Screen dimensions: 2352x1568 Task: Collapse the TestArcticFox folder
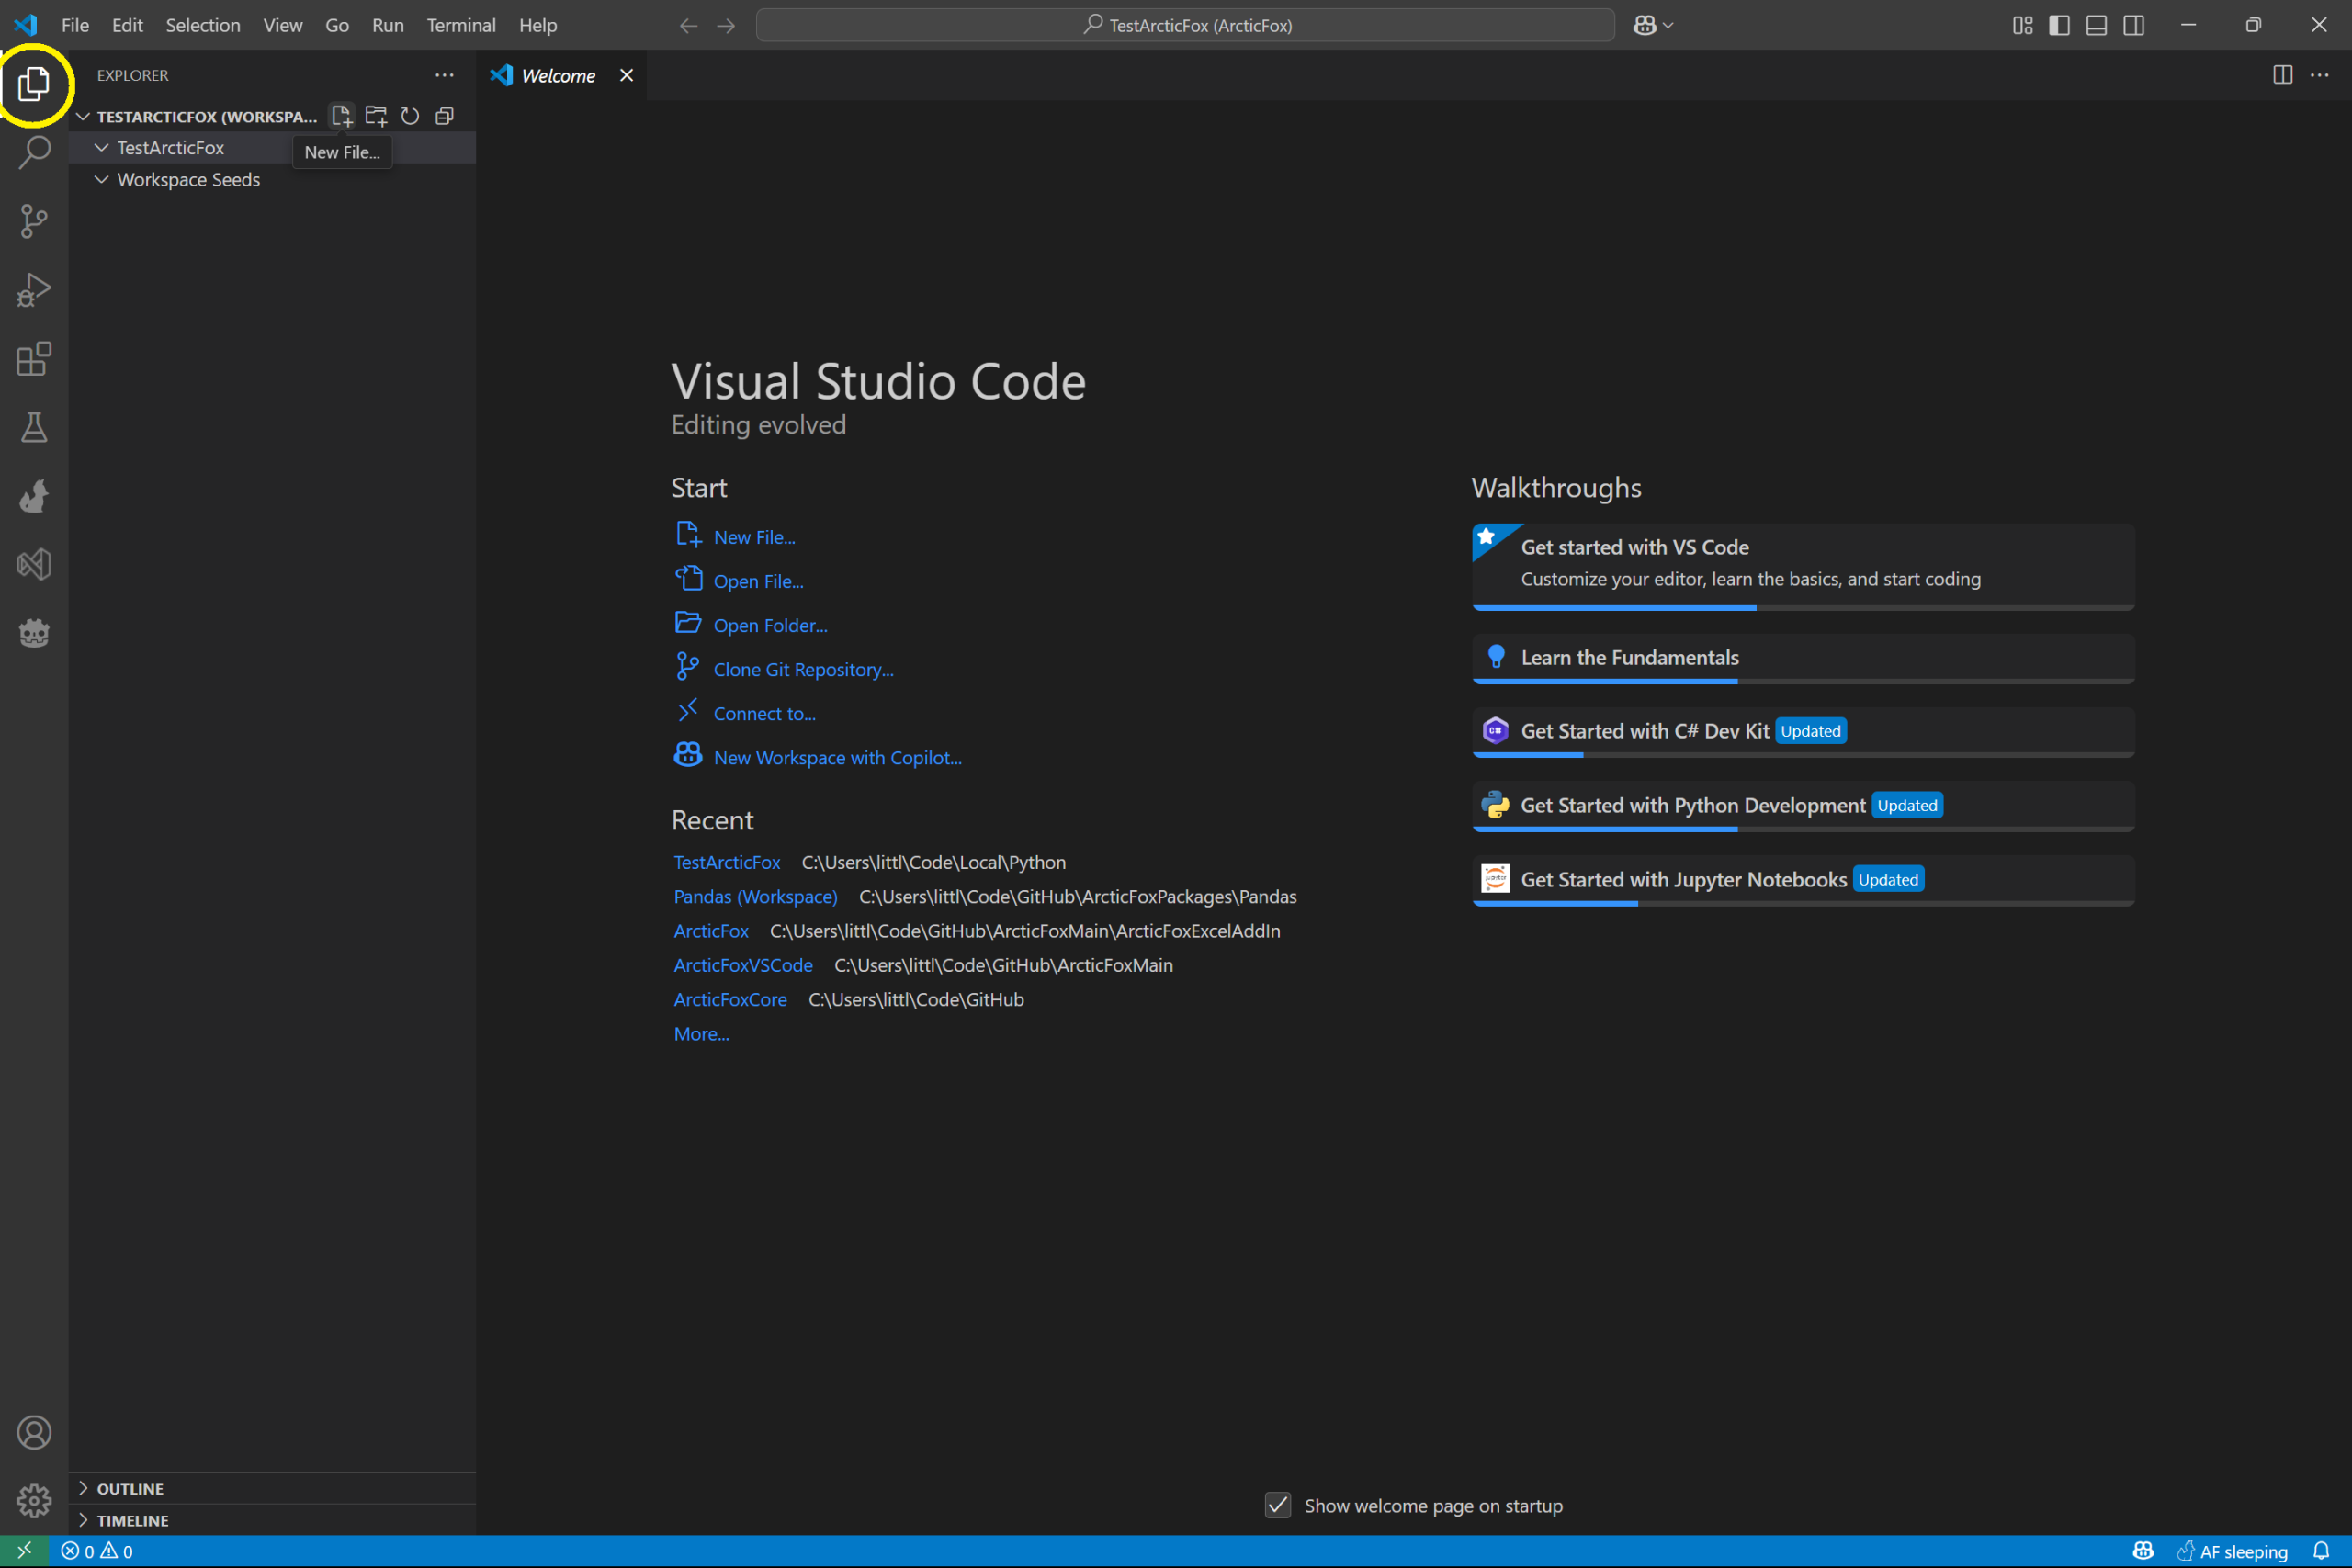[x=101, y=148]
